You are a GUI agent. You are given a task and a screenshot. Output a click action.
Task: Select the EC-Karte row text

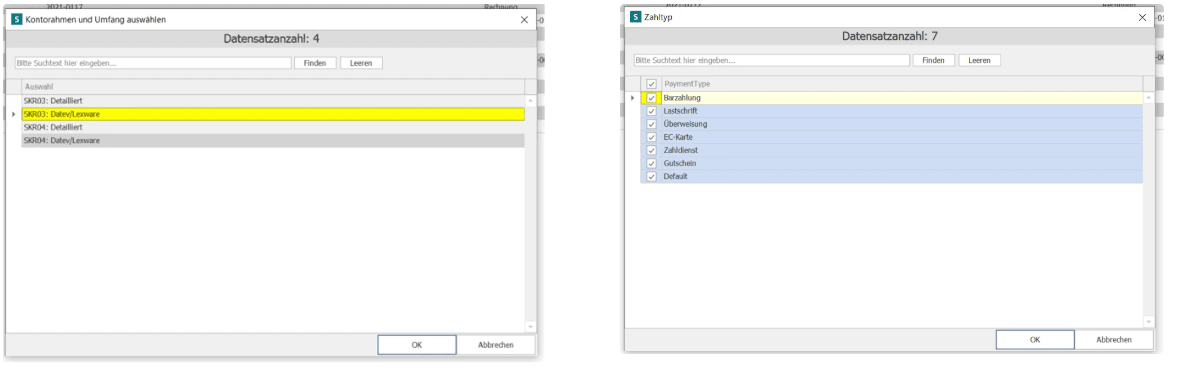click(678, 137)
